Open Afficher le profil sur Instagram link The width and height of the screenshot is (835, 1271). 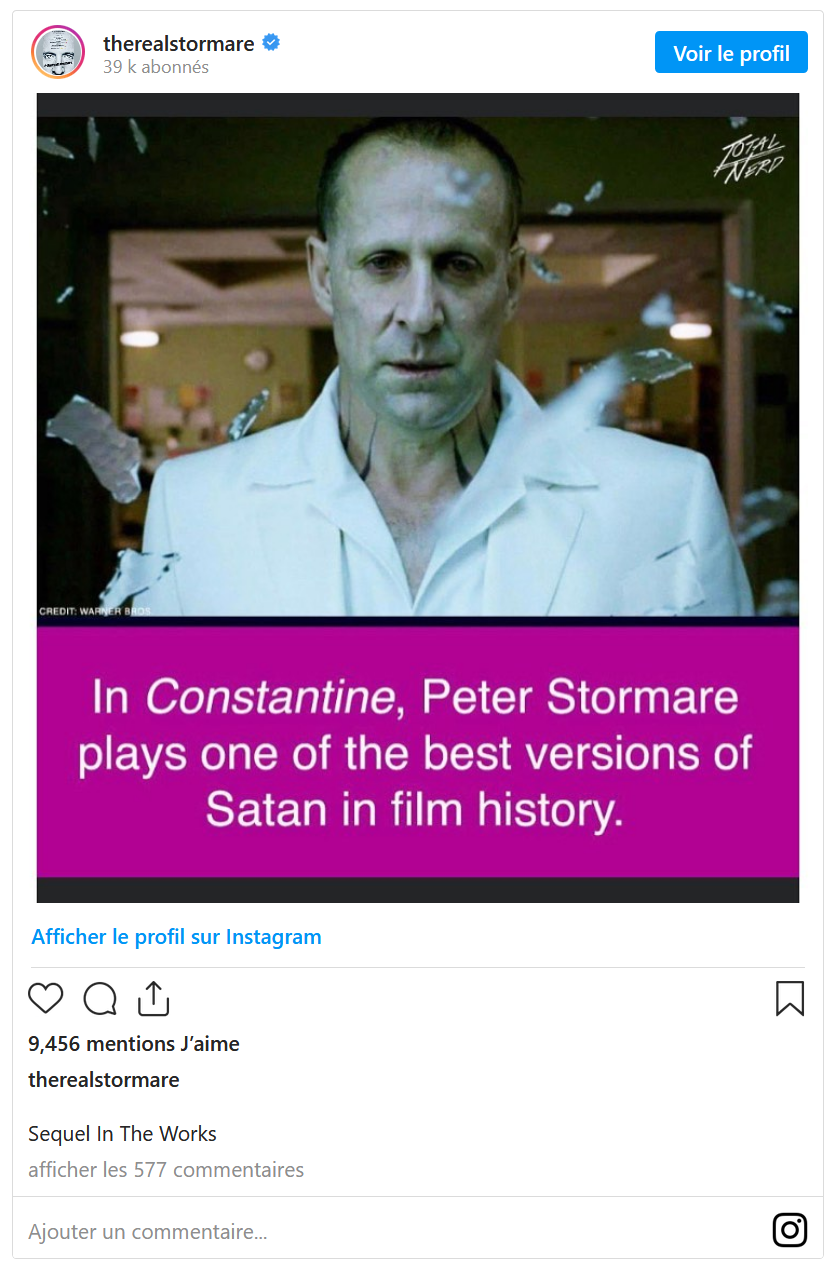[x=177, y=937]
